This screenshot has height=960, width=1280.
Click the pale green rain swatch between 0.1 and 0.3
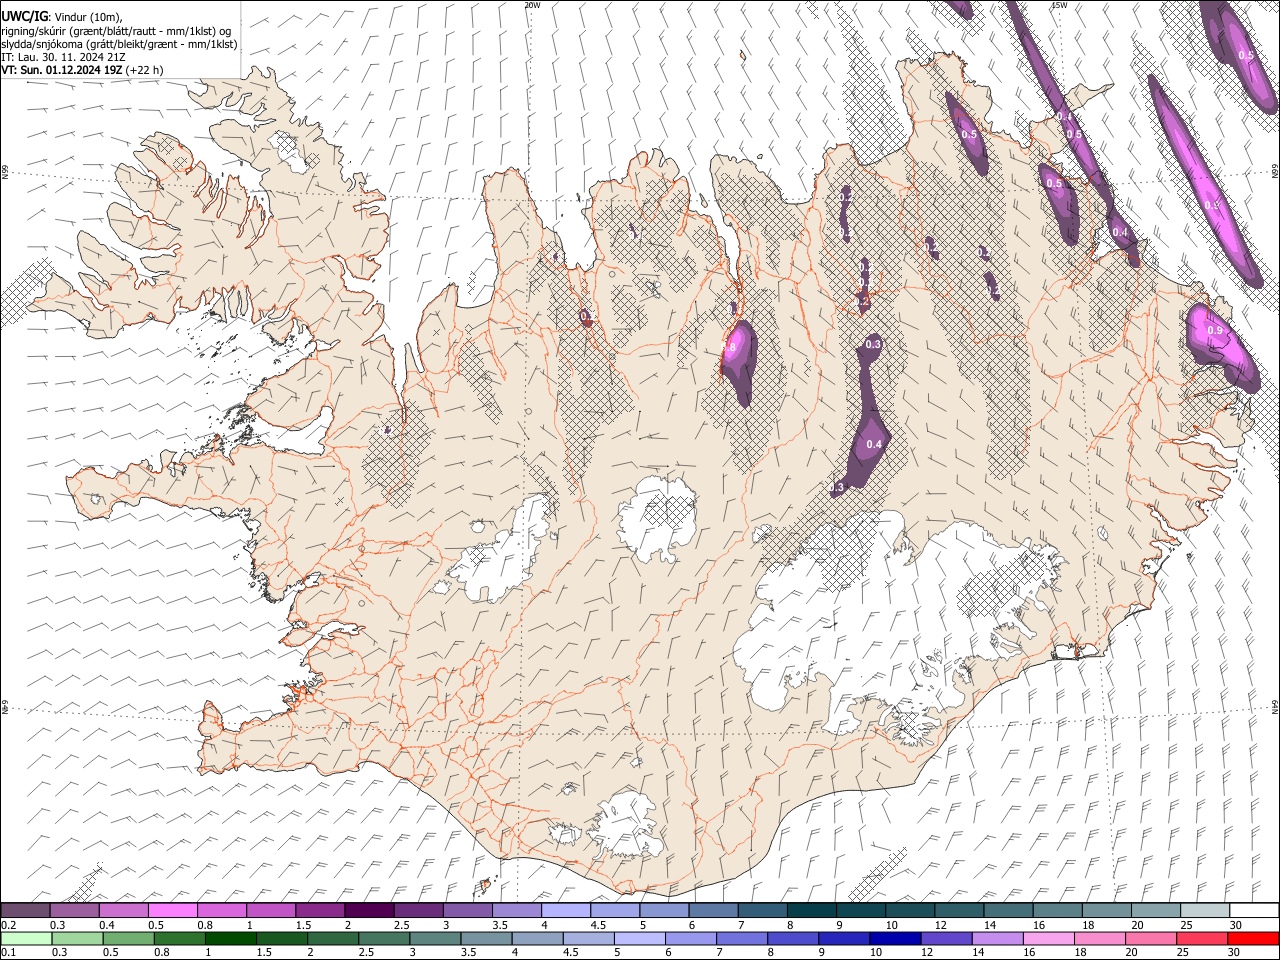(25, 938)
